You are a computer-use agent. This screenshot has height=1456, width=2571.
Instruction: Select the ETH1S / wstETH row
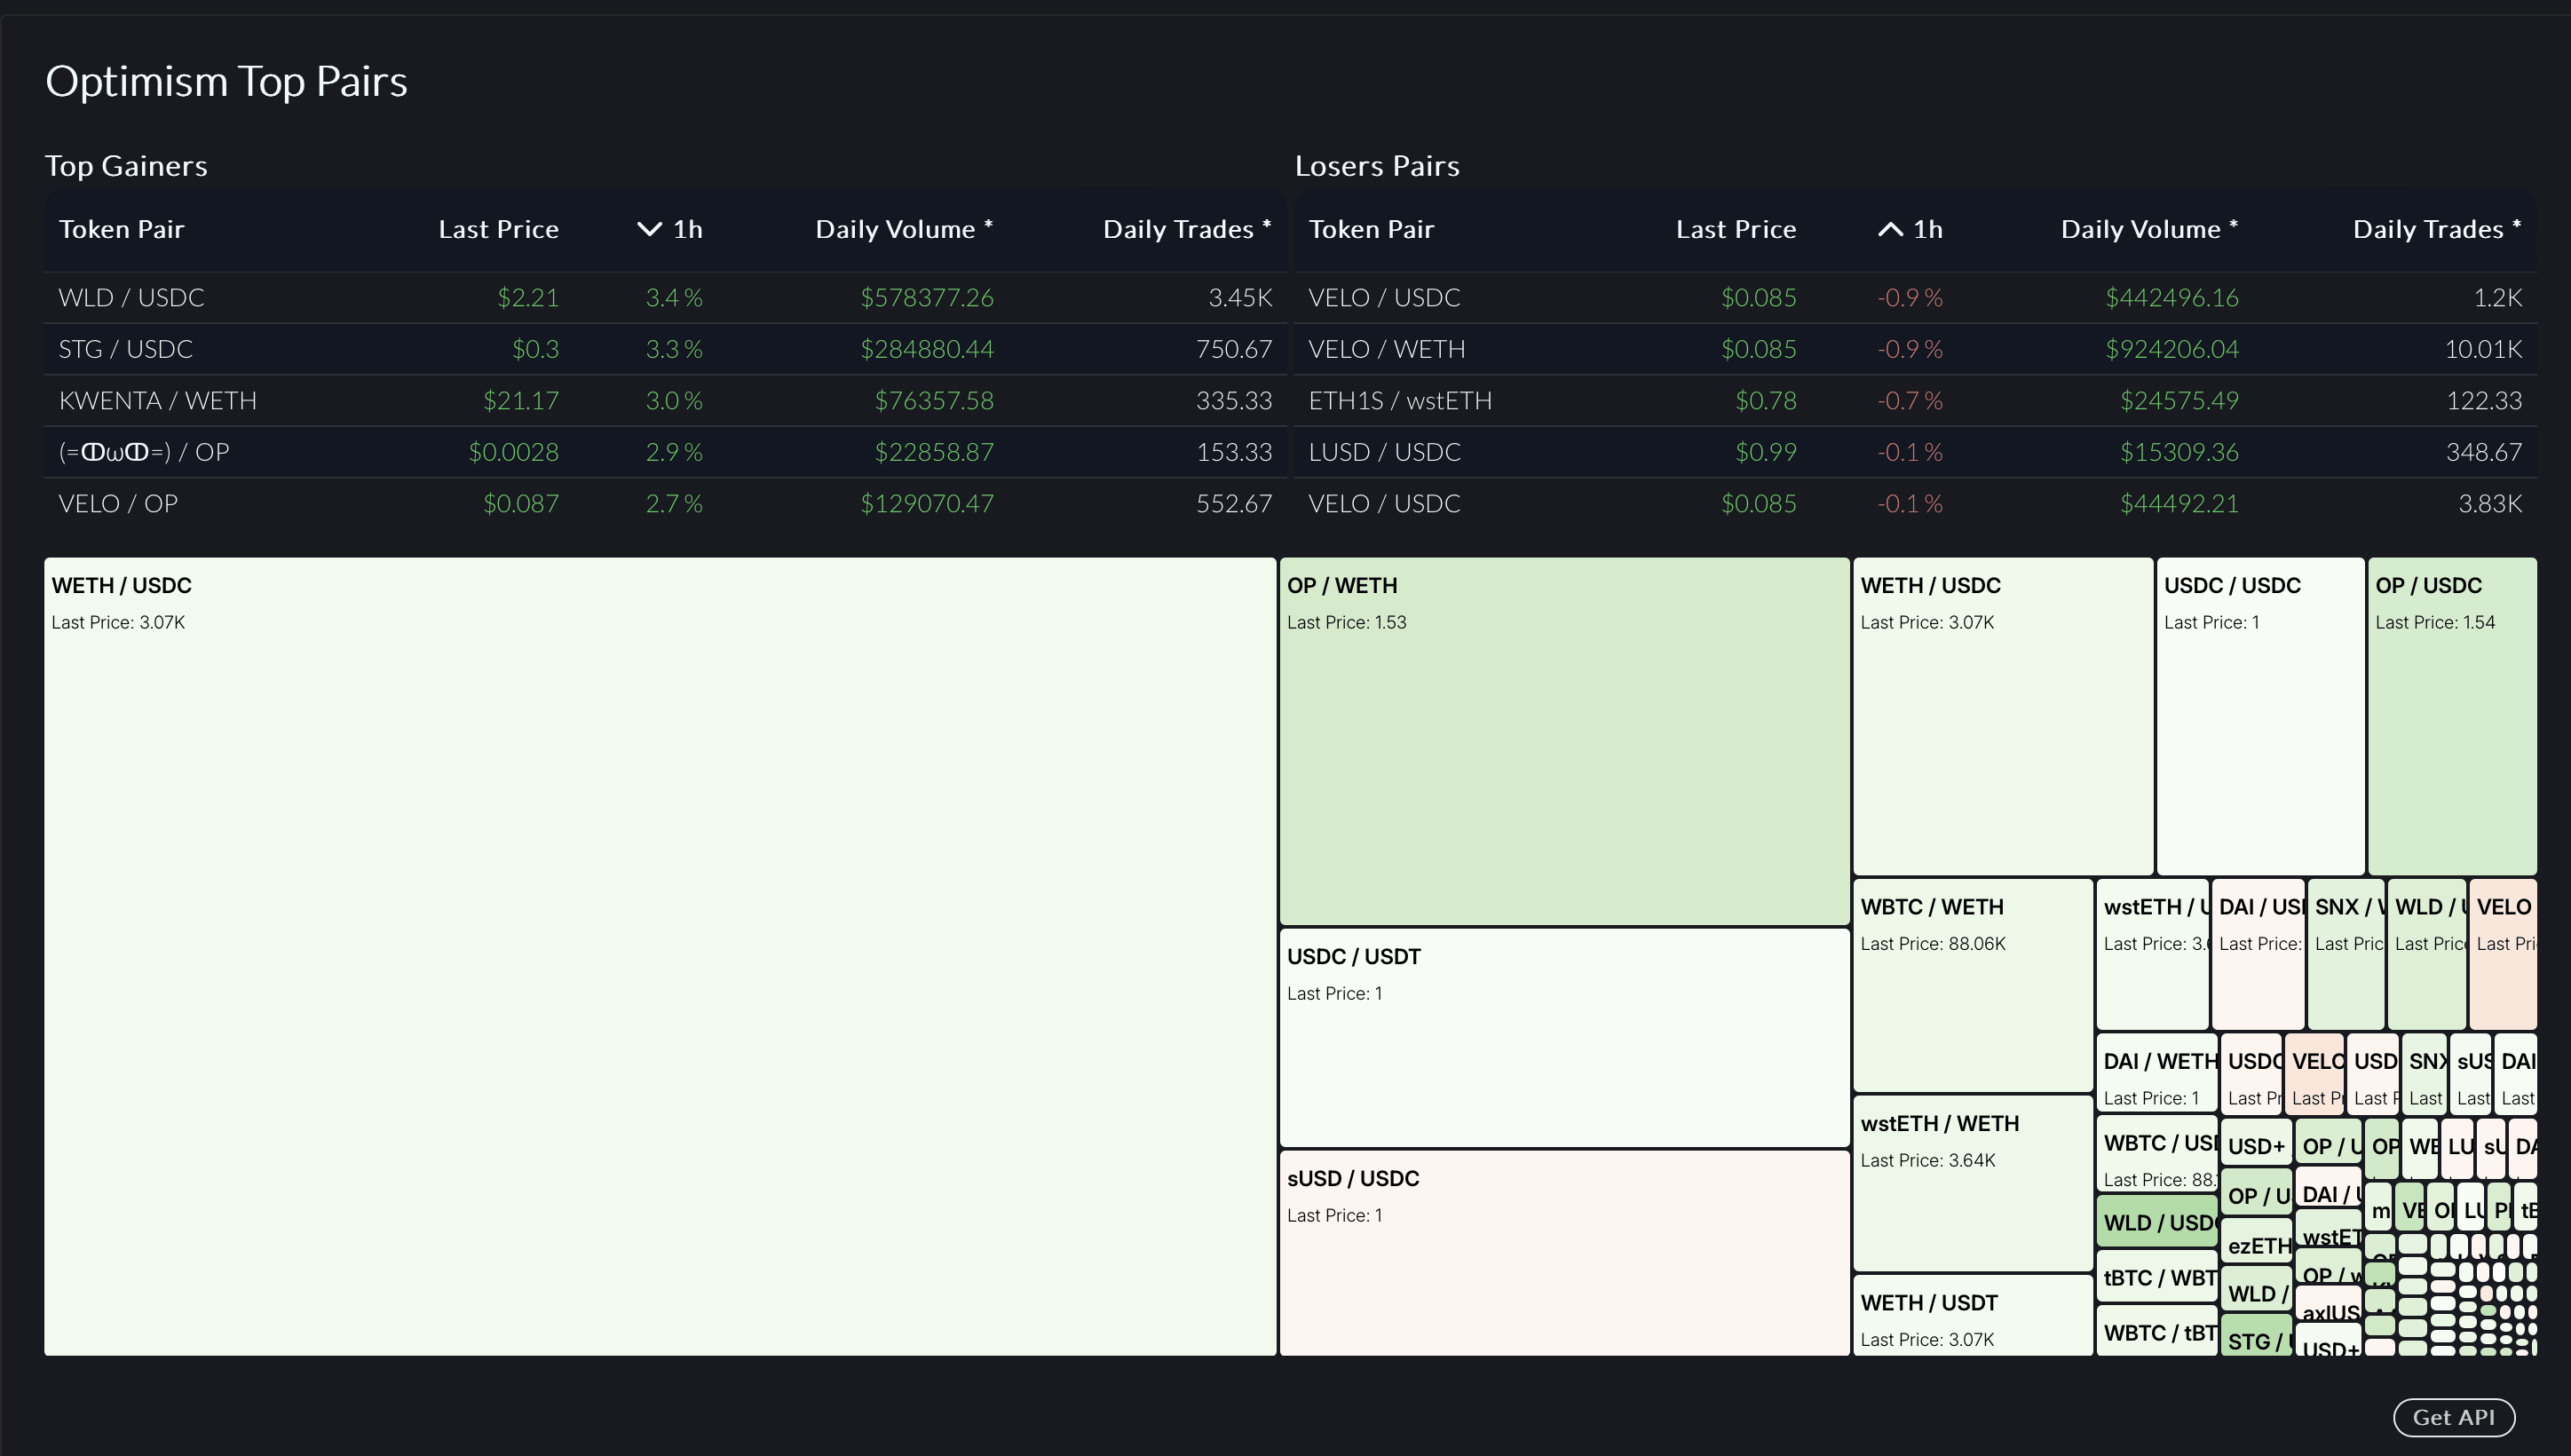[1915, 400]
